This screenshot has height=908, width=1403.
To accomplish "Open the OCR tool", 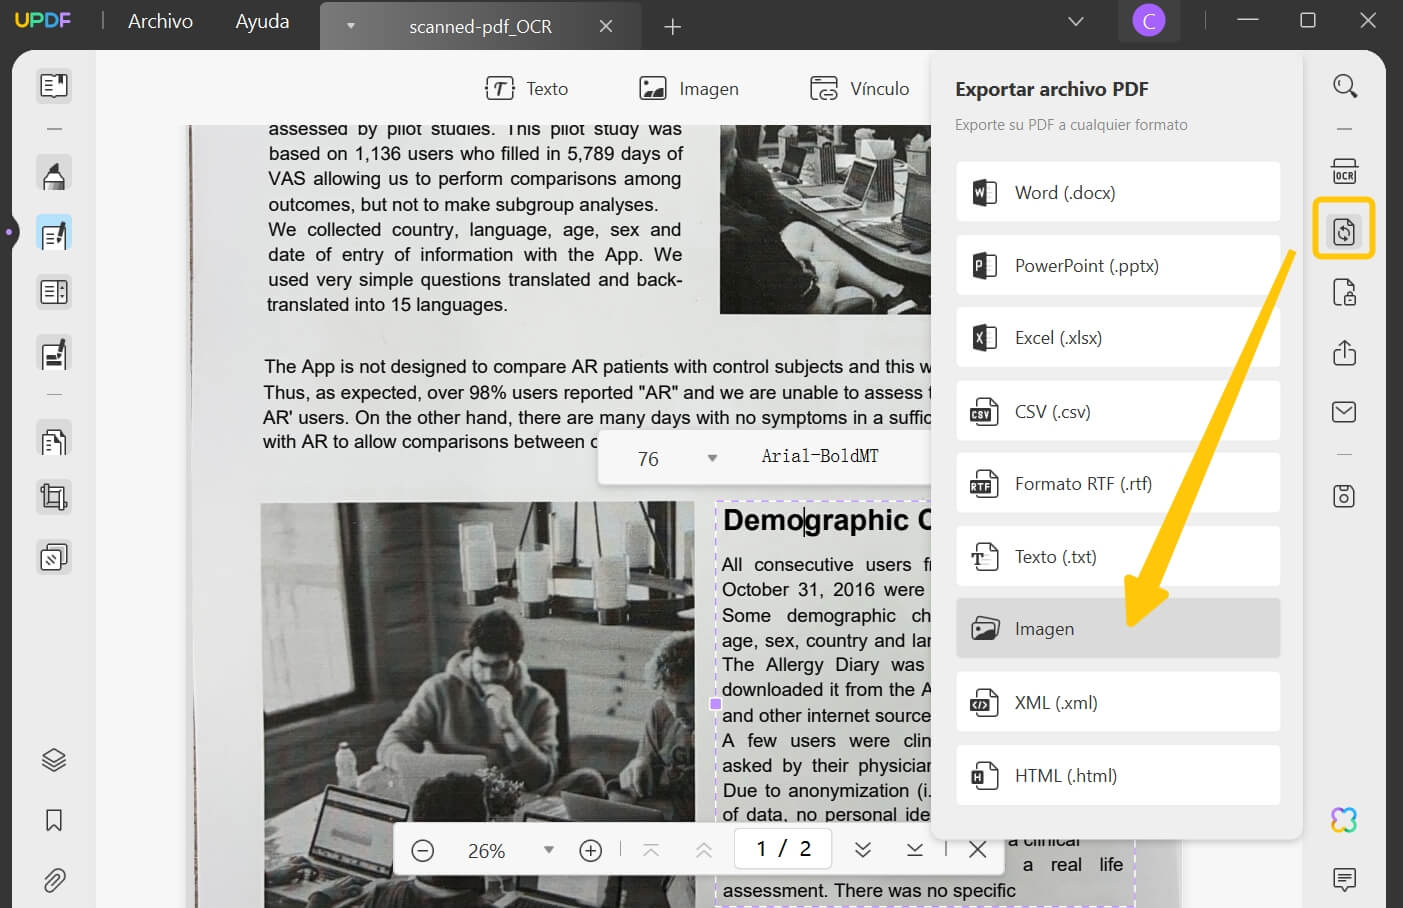I will pyautogui.click(x=1344, y=170).
